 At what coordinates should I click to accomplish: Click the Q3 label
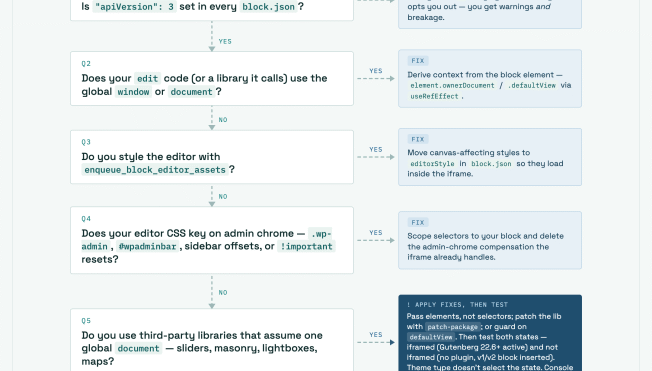pyautogui.click(x=86, y=142)
